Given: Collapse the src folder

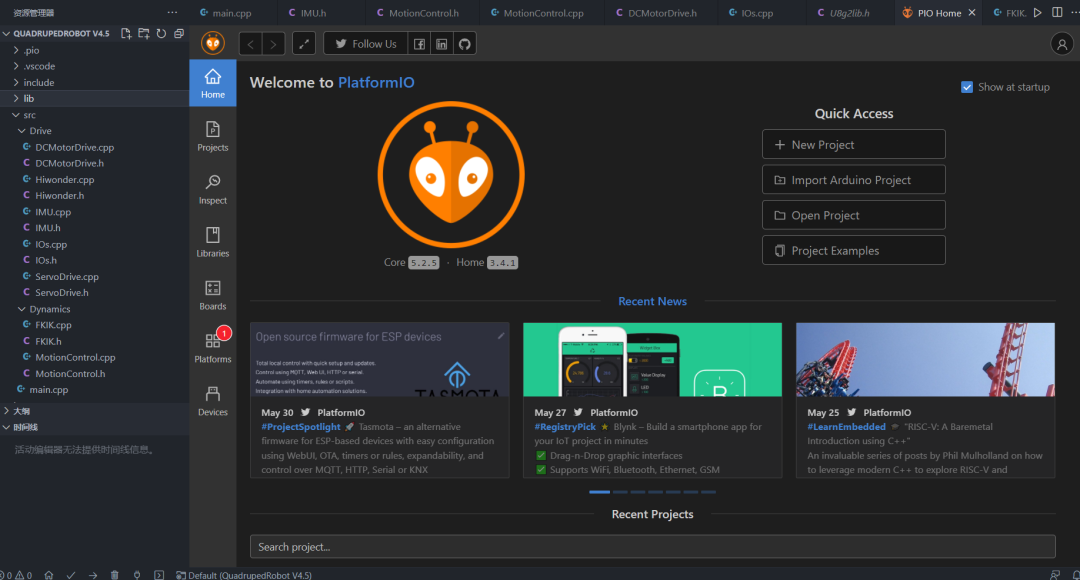Looking at the screenshot, I should pos(94,115).
